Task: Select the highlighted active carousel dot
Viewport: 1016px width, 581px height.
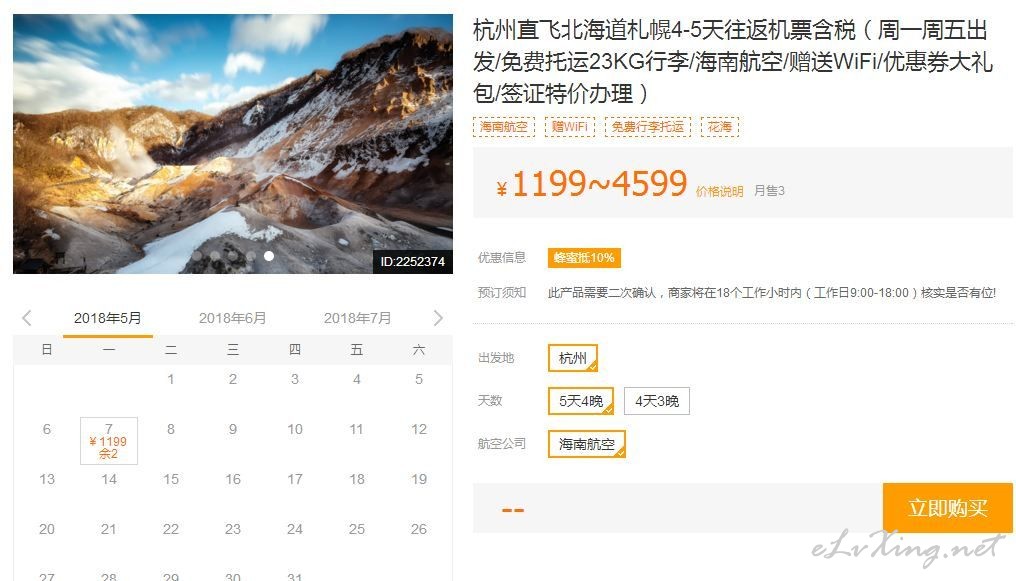Action: [x=269, y=256]
